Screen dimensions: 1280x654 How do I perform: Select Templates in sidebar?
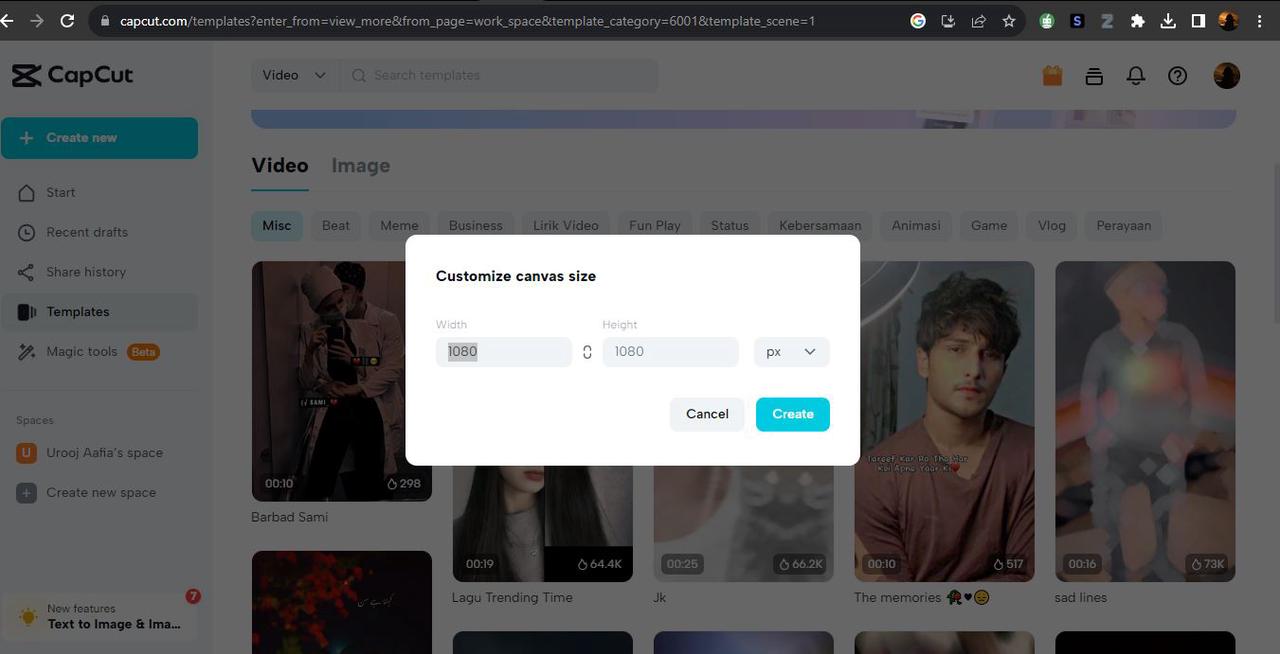pyautogui.click(x=99, y=312)
